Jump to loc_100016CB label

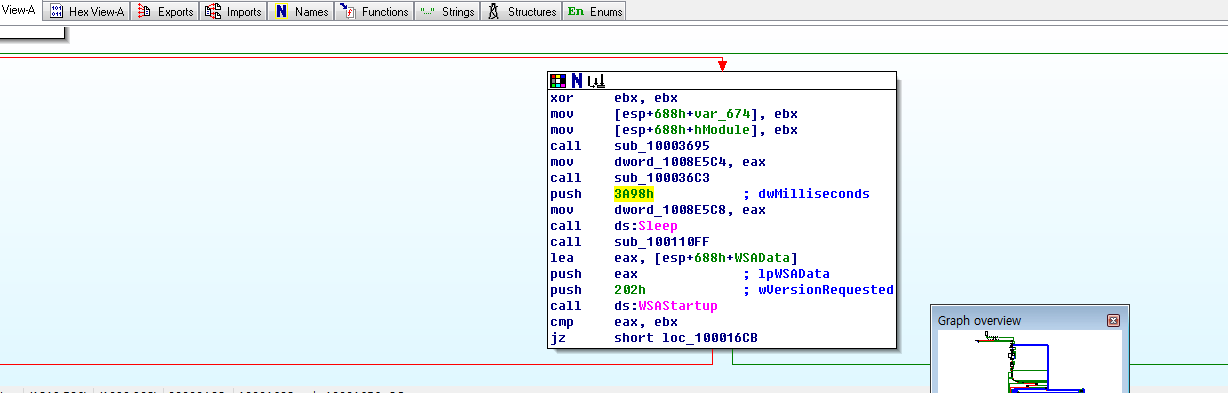[710, 338]
